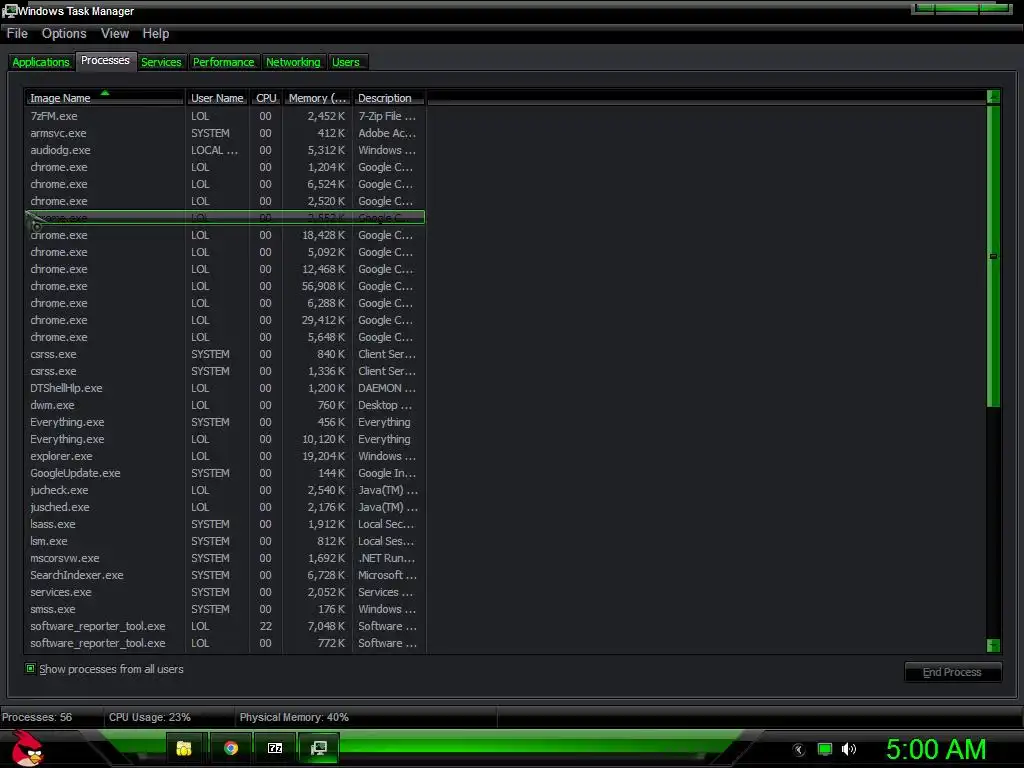Select the smss.exe process
1024x768 pixels.
pyautogui.click(x=225, y=609)
